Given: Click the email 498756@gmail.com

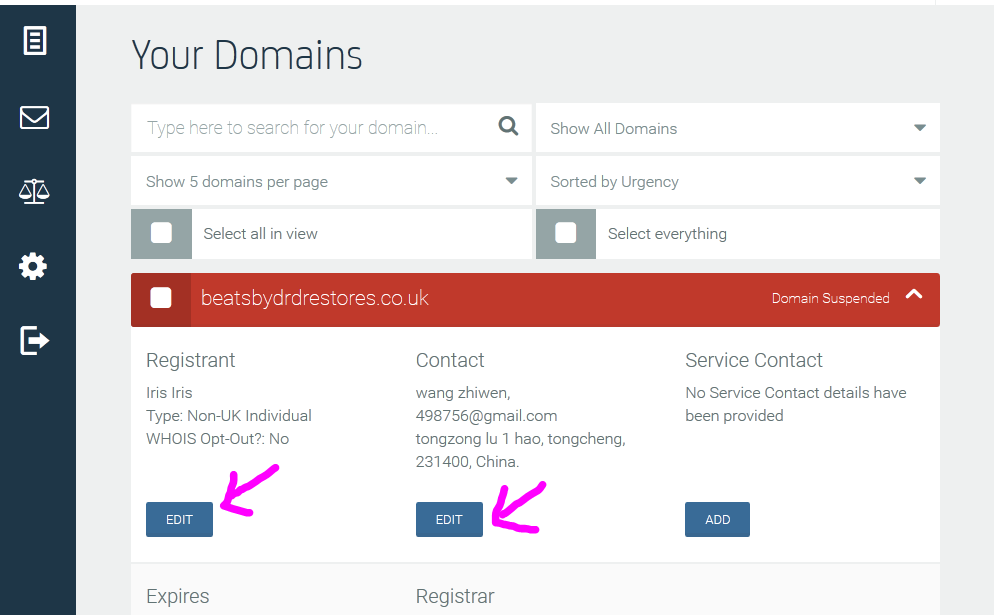Looking at the screenshot, I should tap(486, 416).
